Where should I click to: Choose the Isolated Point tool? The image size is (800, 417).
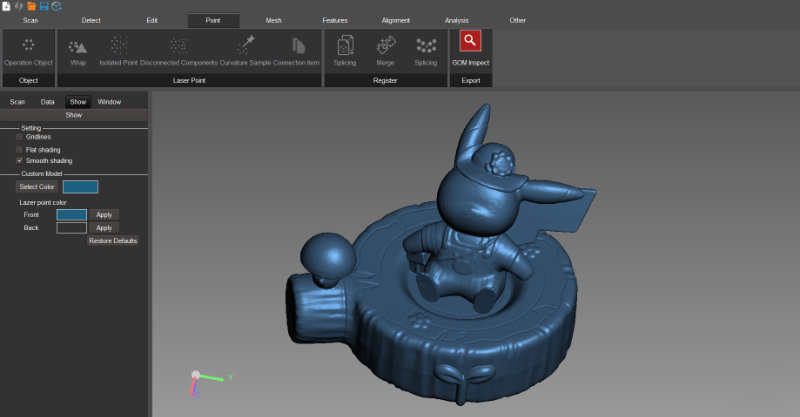118,52
